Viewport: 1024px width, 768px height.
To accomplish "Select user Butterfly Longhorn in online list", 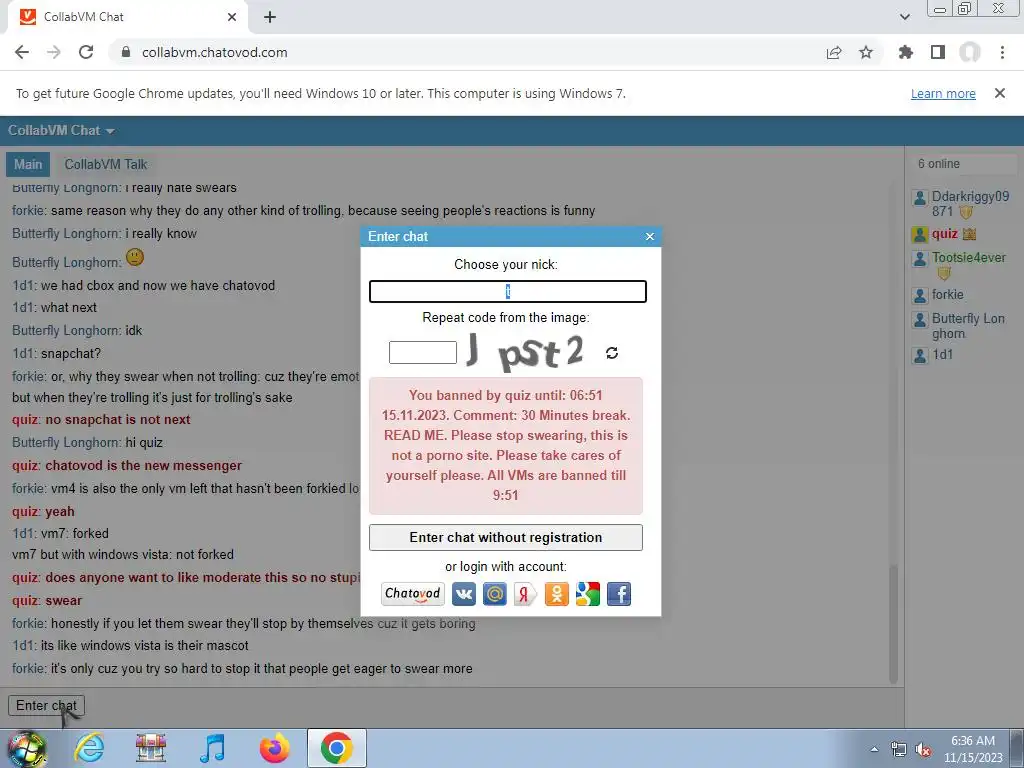I will coord(968,326).
